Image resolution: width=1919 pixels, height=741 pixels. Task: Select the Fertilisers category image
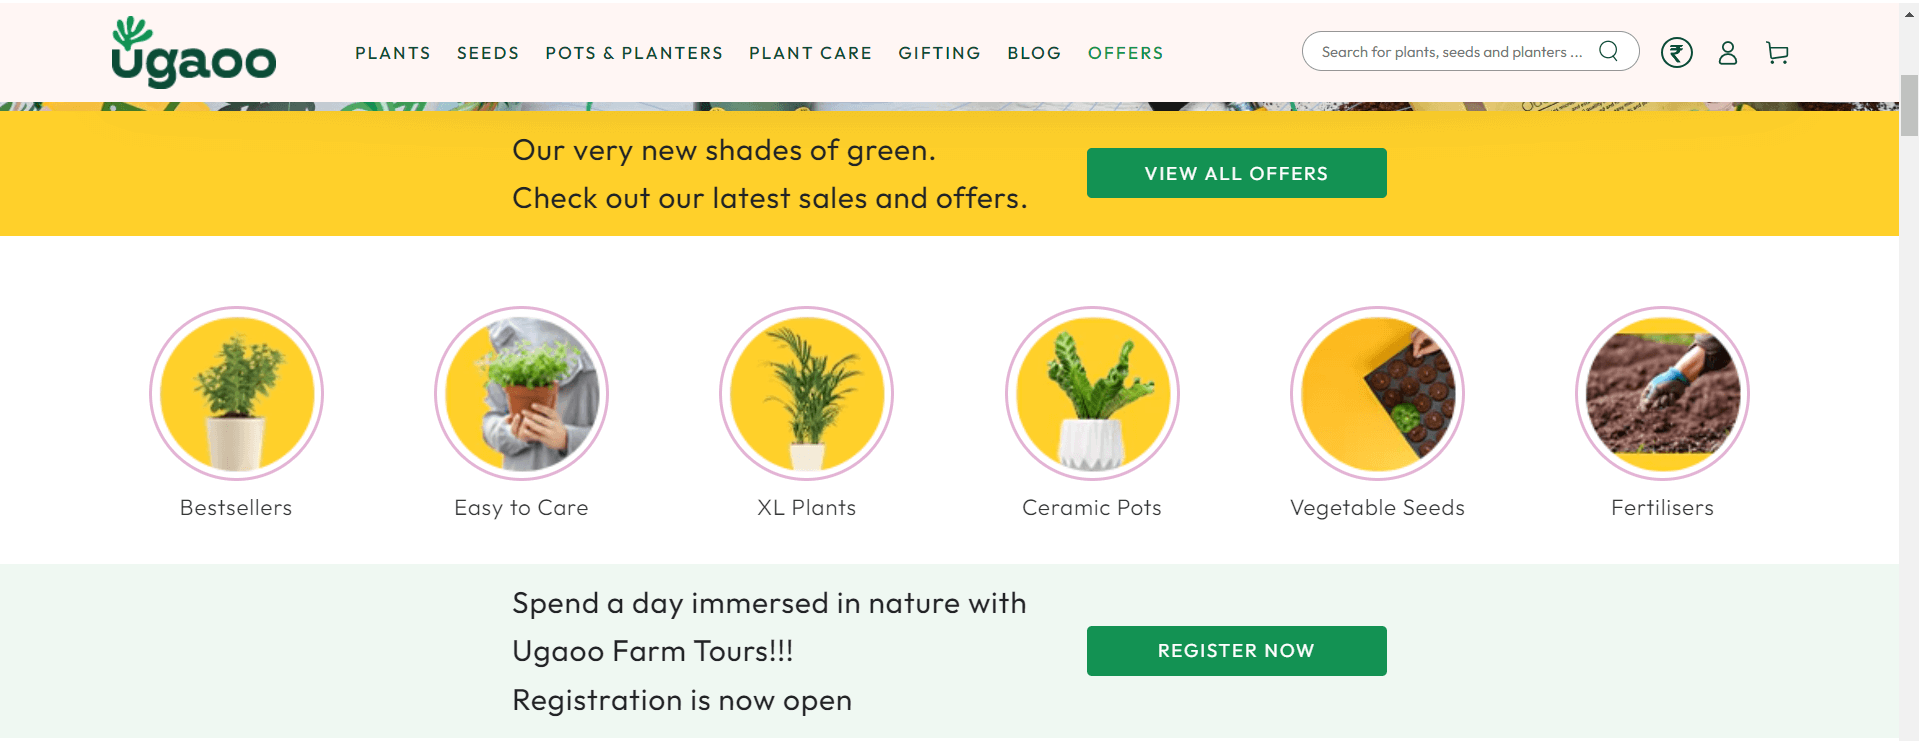1662,393
